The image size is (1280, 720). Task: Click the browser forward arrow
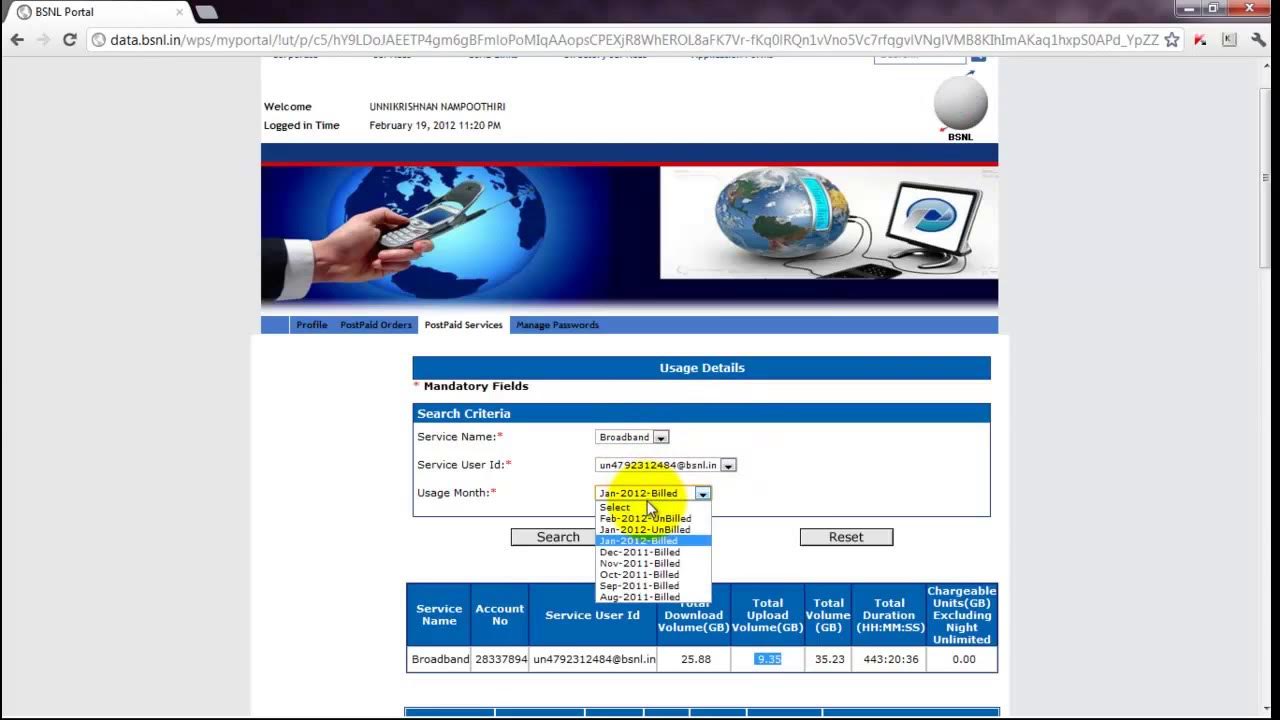point(43,40)
